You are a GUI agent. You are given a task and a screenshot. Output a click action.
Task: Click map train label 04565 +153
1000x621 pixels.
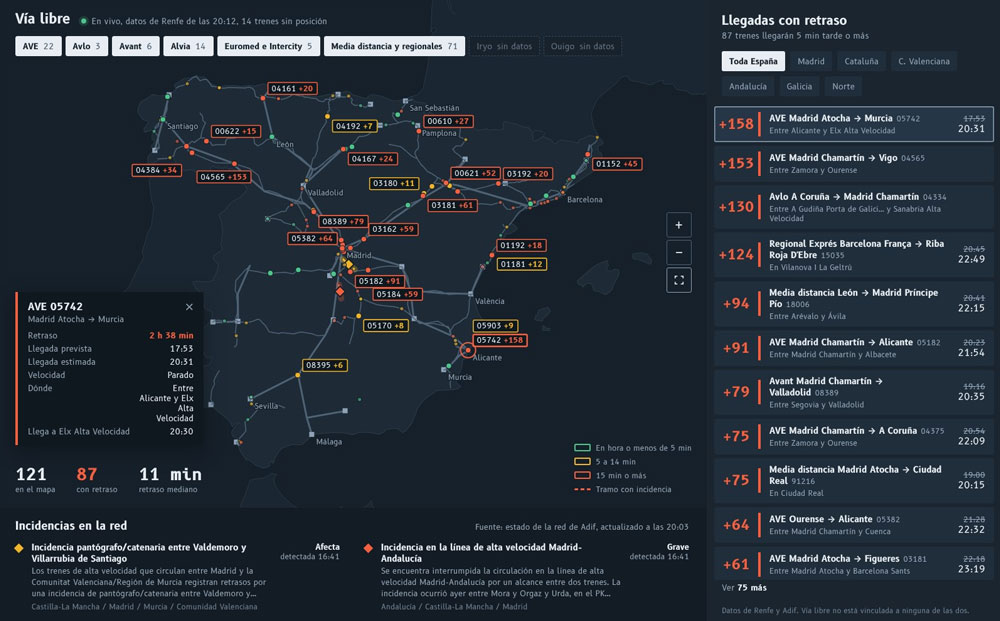[223, 177]
